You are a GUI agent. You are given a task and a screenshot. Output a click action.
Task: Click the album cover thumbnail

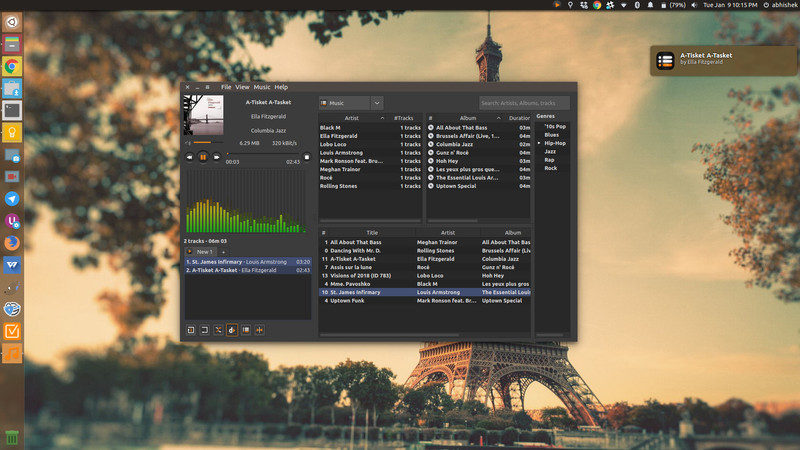pyautogui.click(x=204, y=115)
